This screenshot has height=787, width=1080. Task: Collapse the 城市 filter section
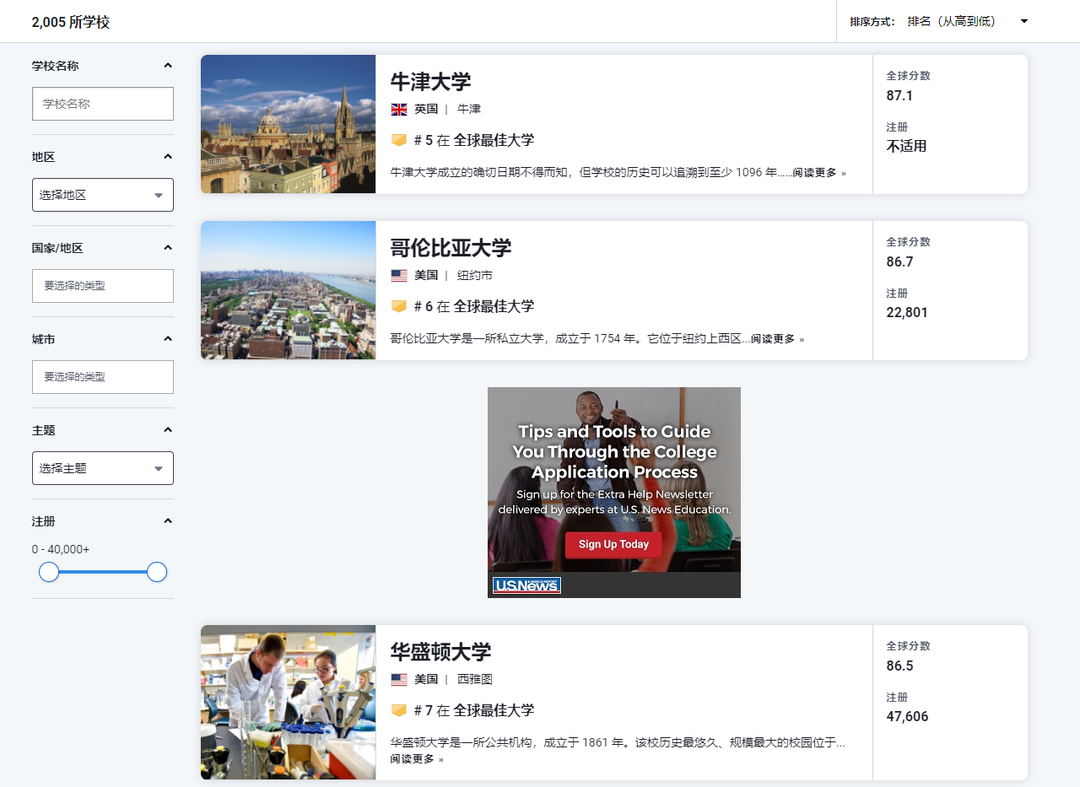pyautogui.click(x=167, y=339)
